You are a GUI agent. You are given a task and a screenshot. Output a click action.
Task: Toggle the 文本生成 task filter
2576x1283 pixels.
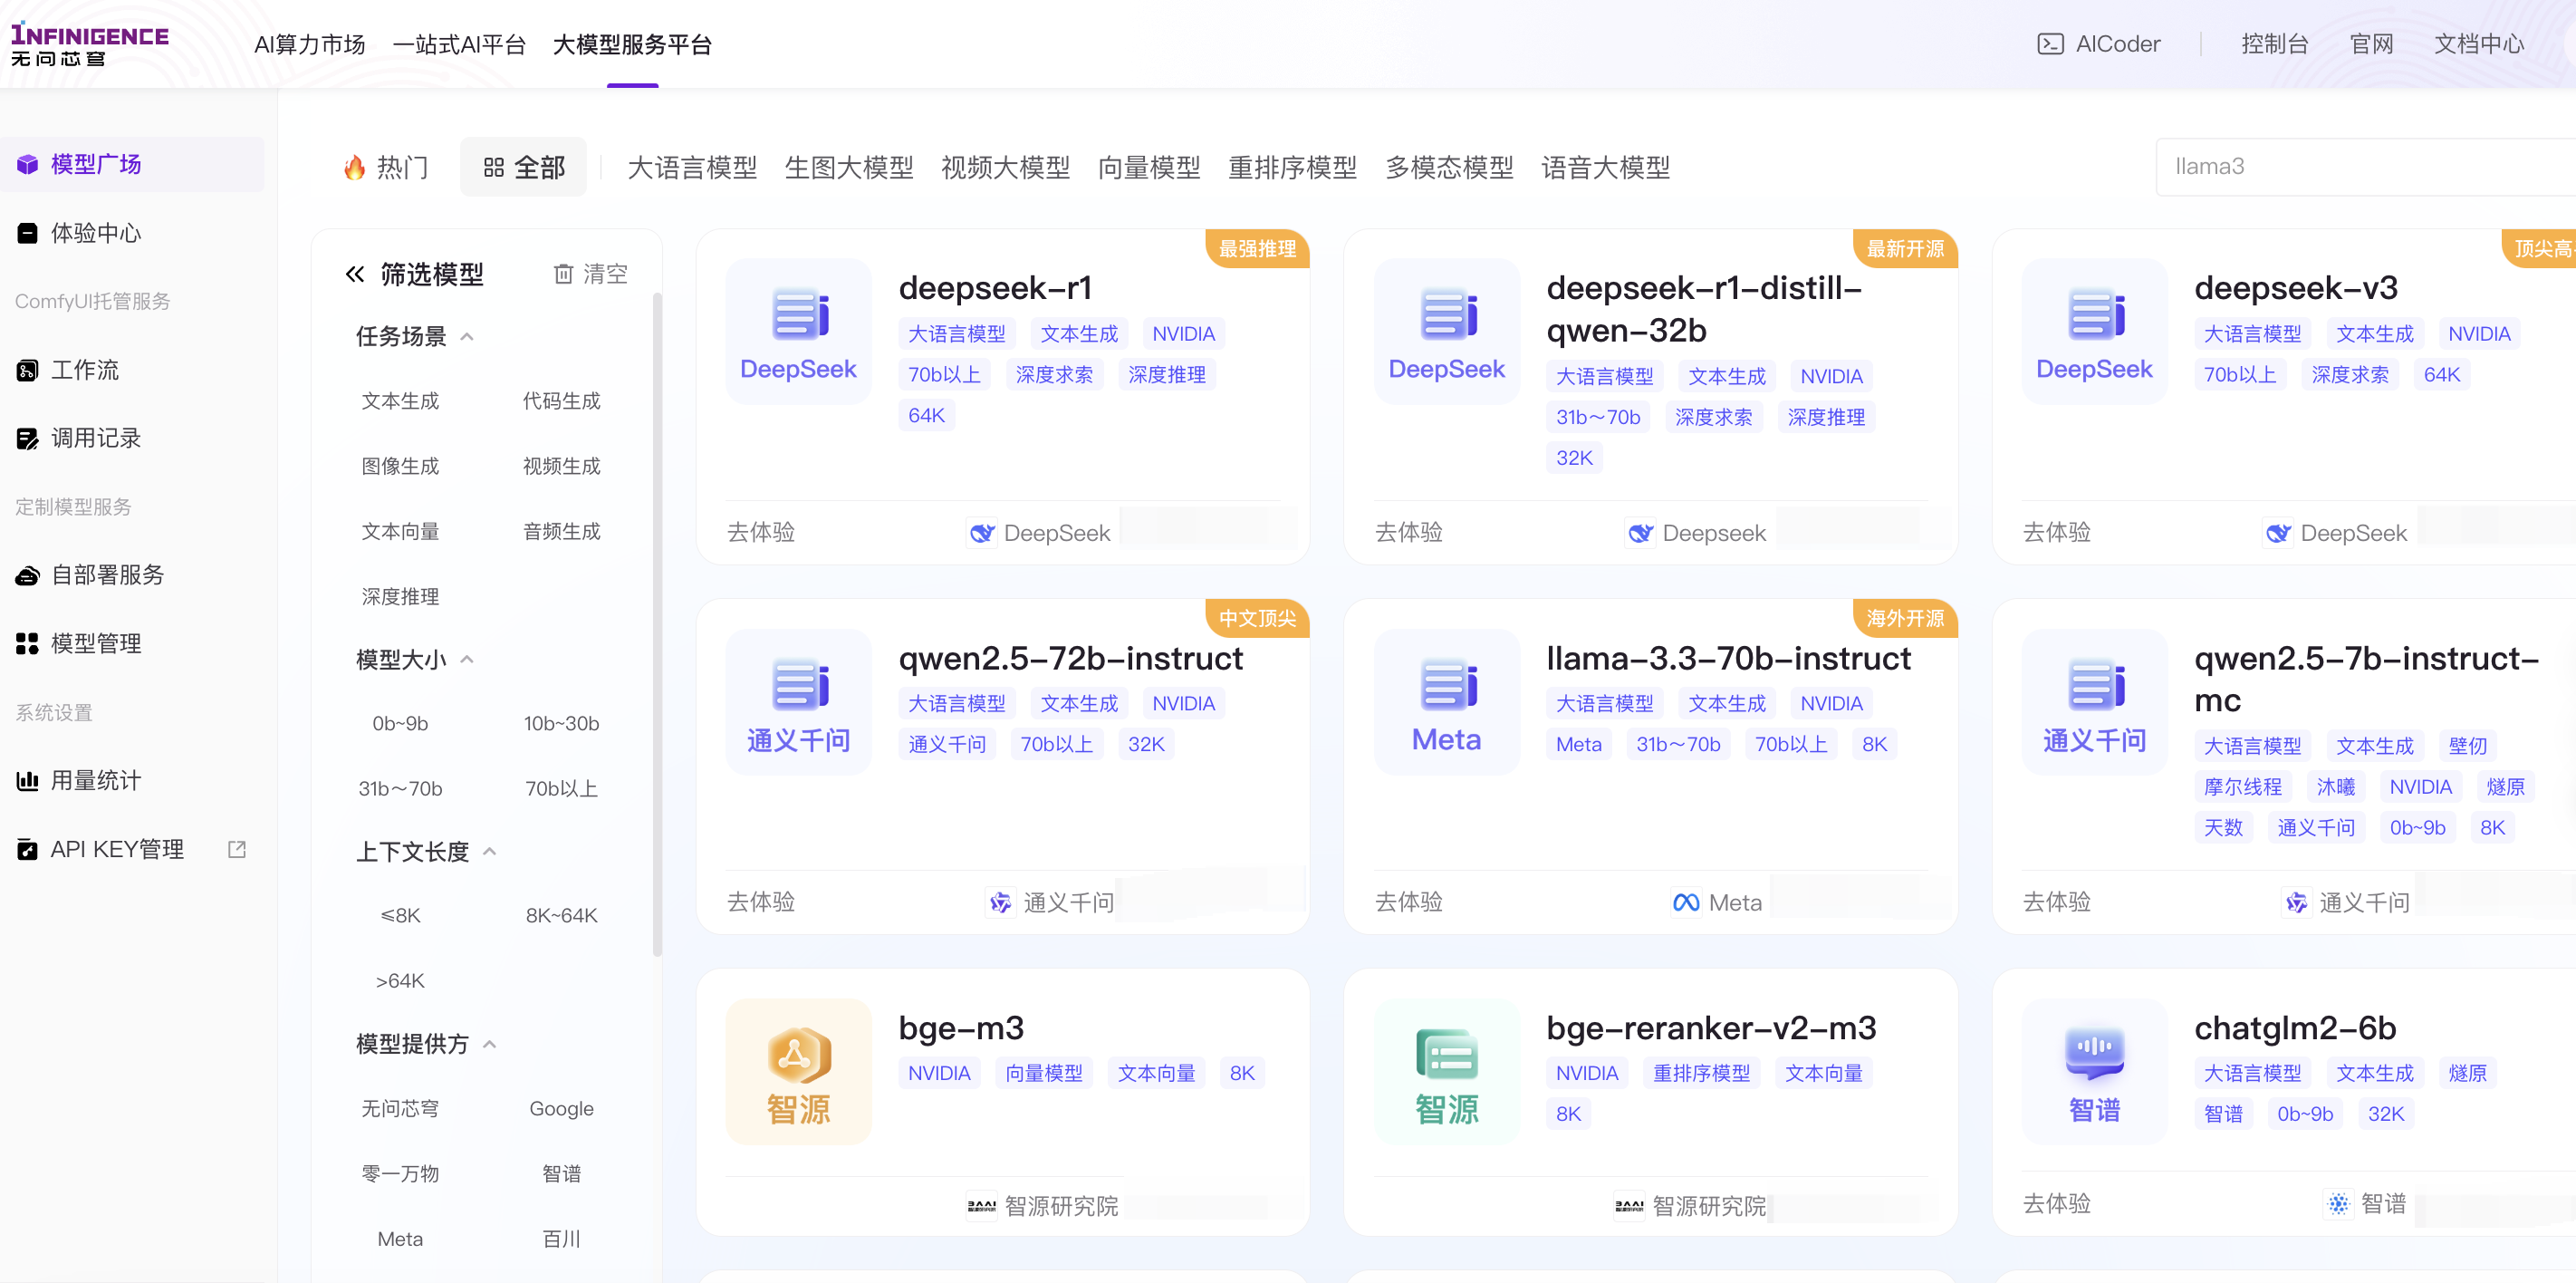pos(400,401)
